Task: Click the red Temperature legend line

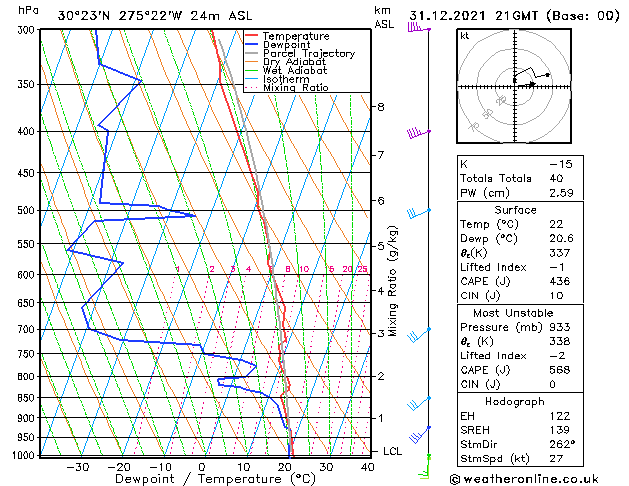Action: (252, 36)
